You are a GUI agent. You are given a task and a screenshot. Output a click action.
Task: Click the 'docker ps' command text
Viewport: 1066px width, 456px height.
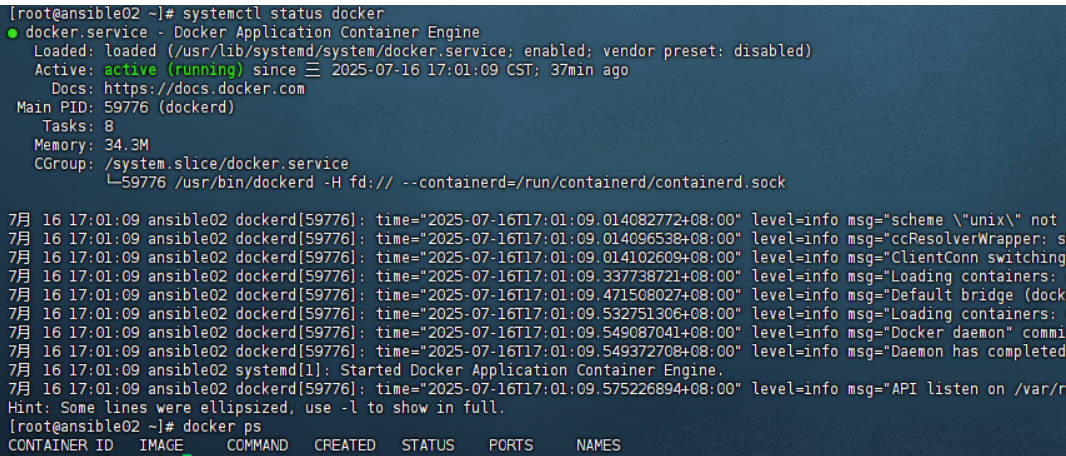(x=222, y=427)
